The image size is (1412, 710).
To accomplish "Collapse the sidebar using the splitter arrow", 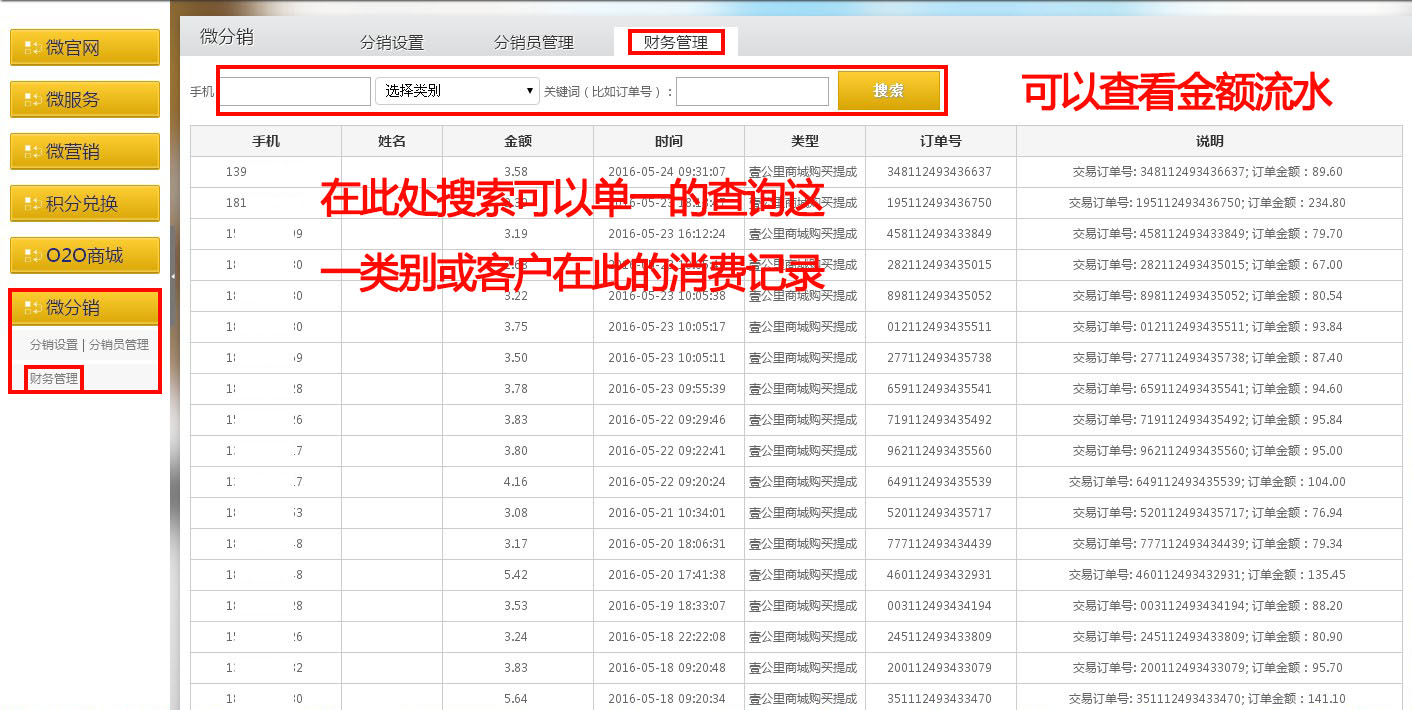I will [174, 275].
